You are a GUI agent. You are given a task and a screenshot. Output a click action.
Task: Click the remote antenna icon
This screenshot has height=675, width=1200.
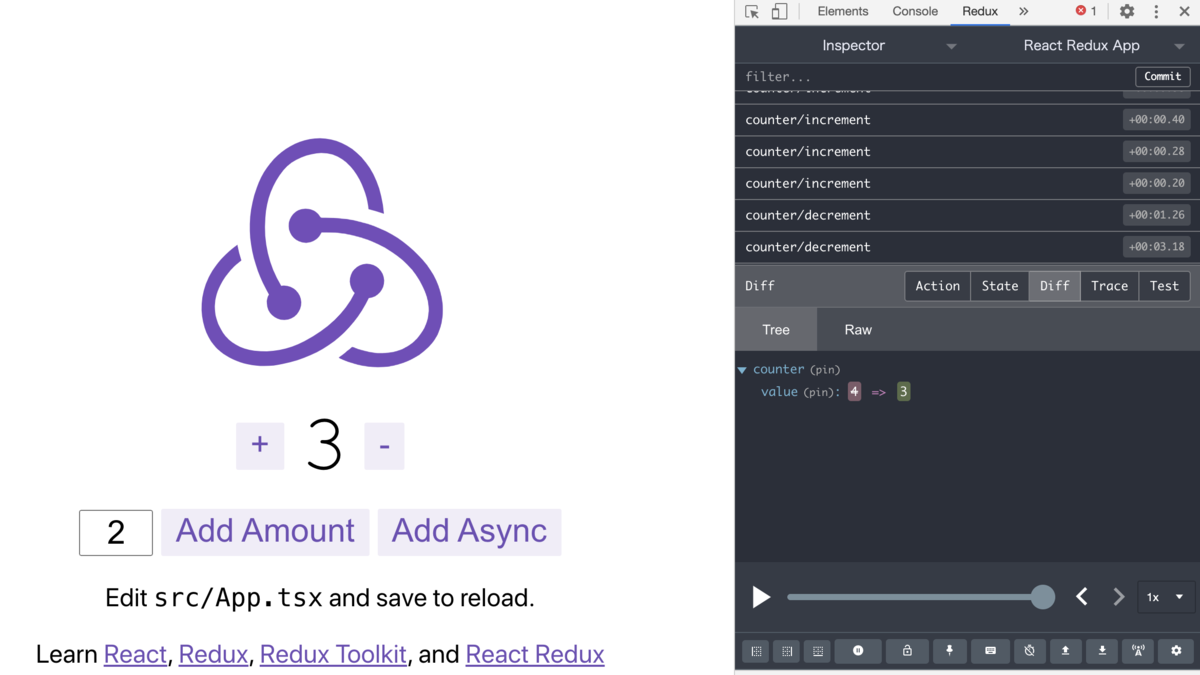[1138, 651]
